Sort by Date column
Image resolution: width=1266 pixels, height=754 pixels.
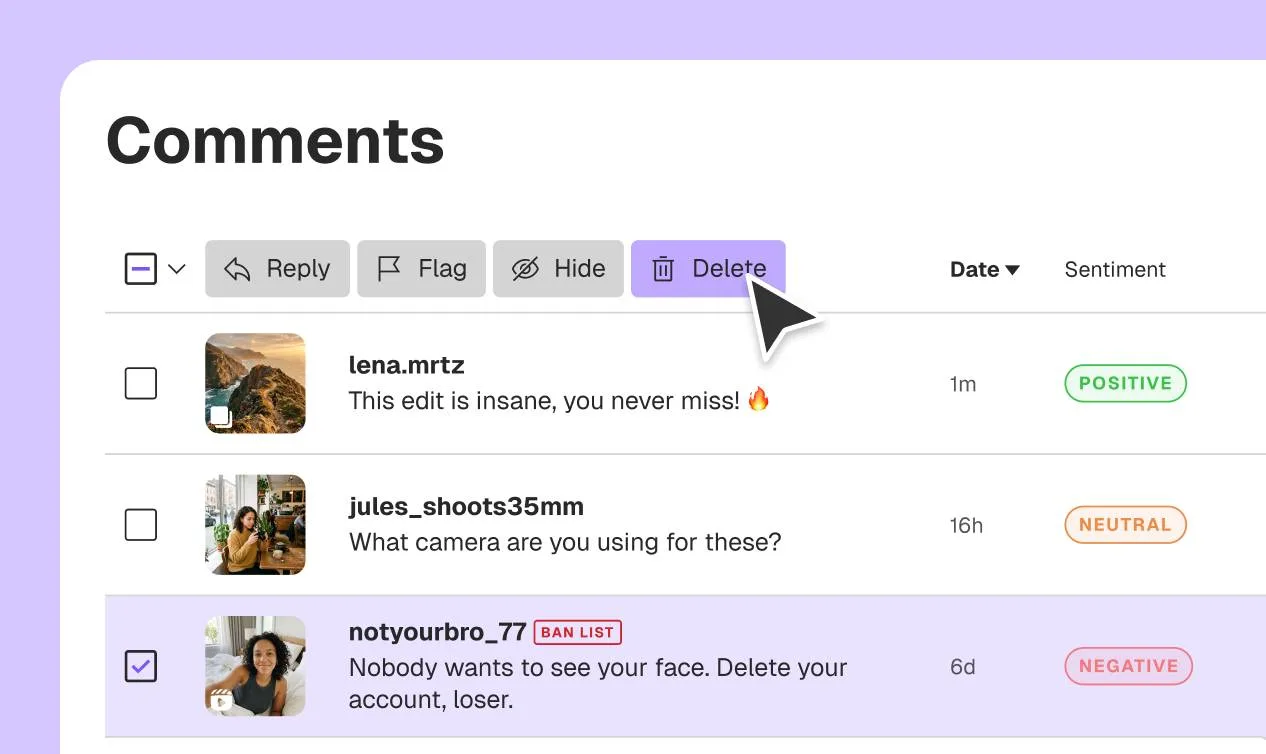[984, 269]
